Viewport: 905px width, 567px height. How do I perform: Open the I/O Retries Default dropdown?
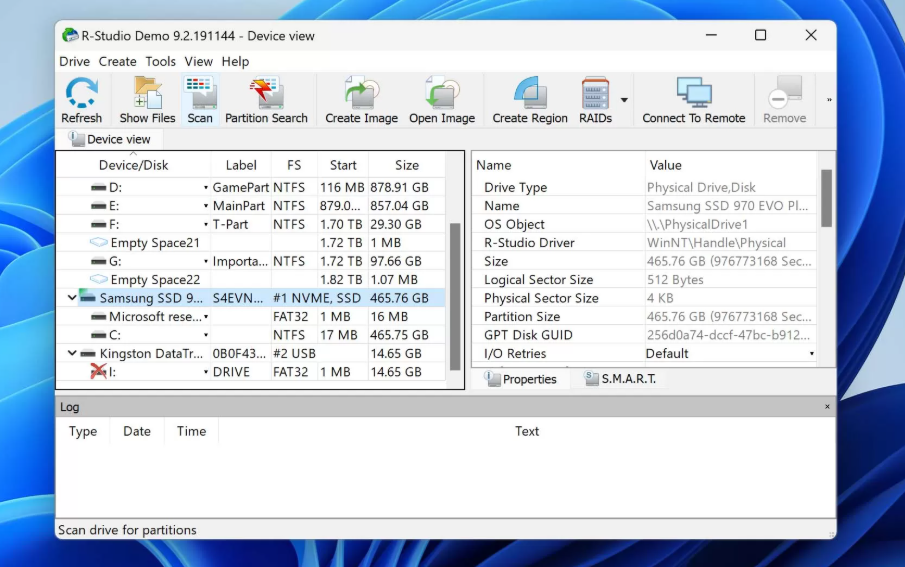click(811, 354)
